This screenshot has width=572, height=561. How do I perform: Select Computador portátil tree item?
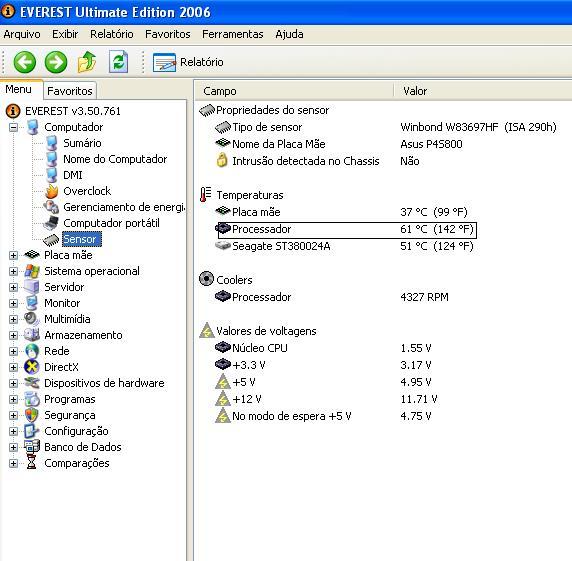pyautogui.click(x=111, y=223)
